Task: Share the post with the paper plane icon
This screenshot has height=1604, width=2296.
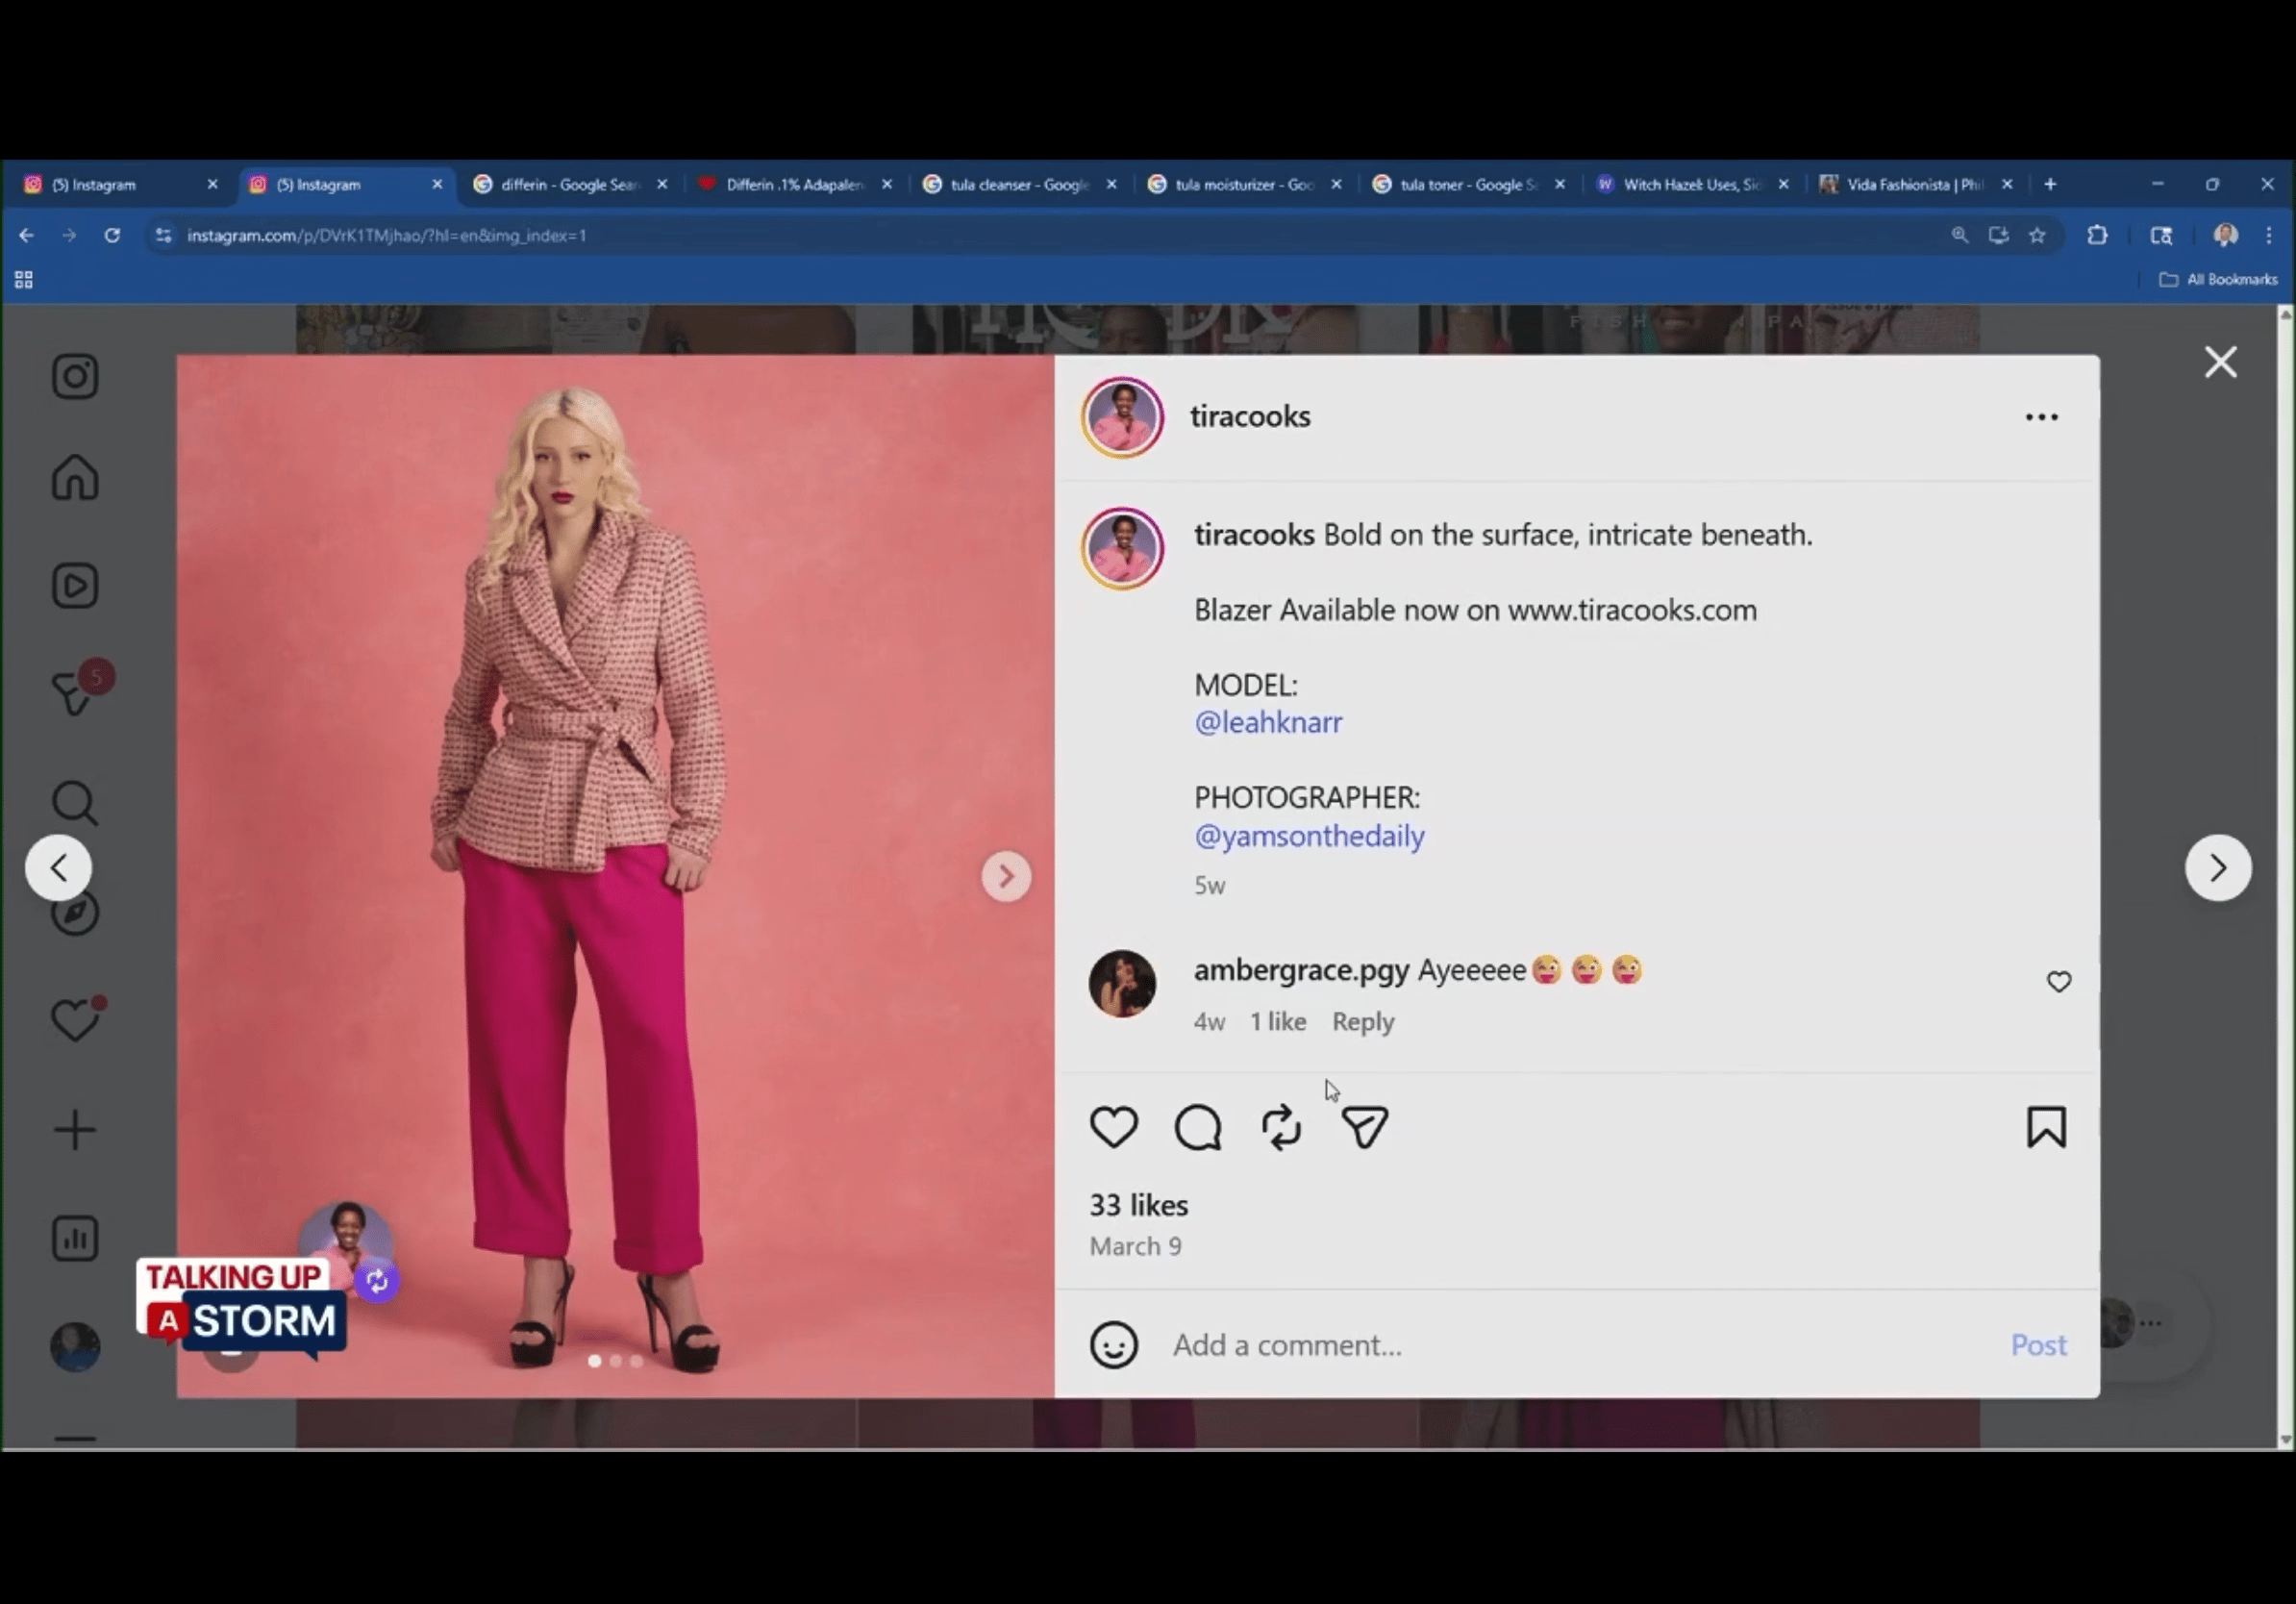Action: pyautogui.click(x=1364, y=1127)
